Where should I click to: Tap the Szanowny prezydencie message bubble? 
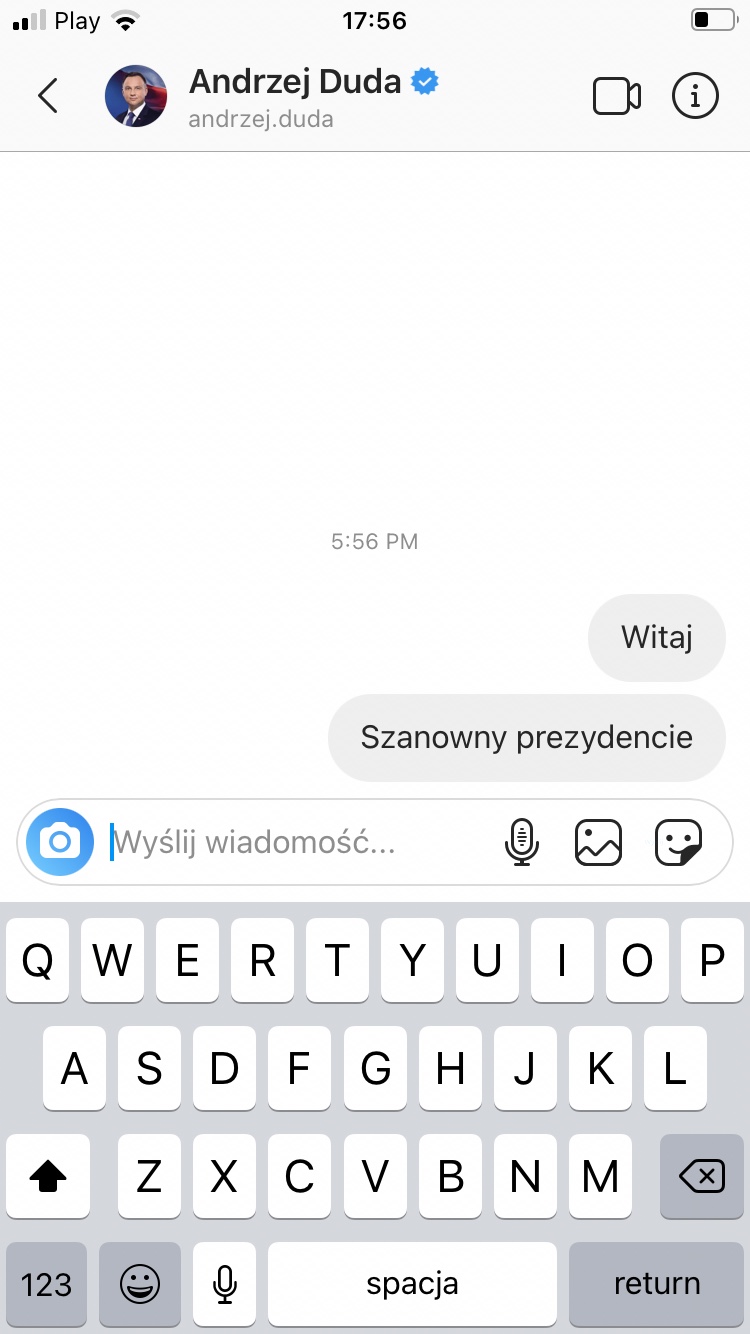click(526, 738)
